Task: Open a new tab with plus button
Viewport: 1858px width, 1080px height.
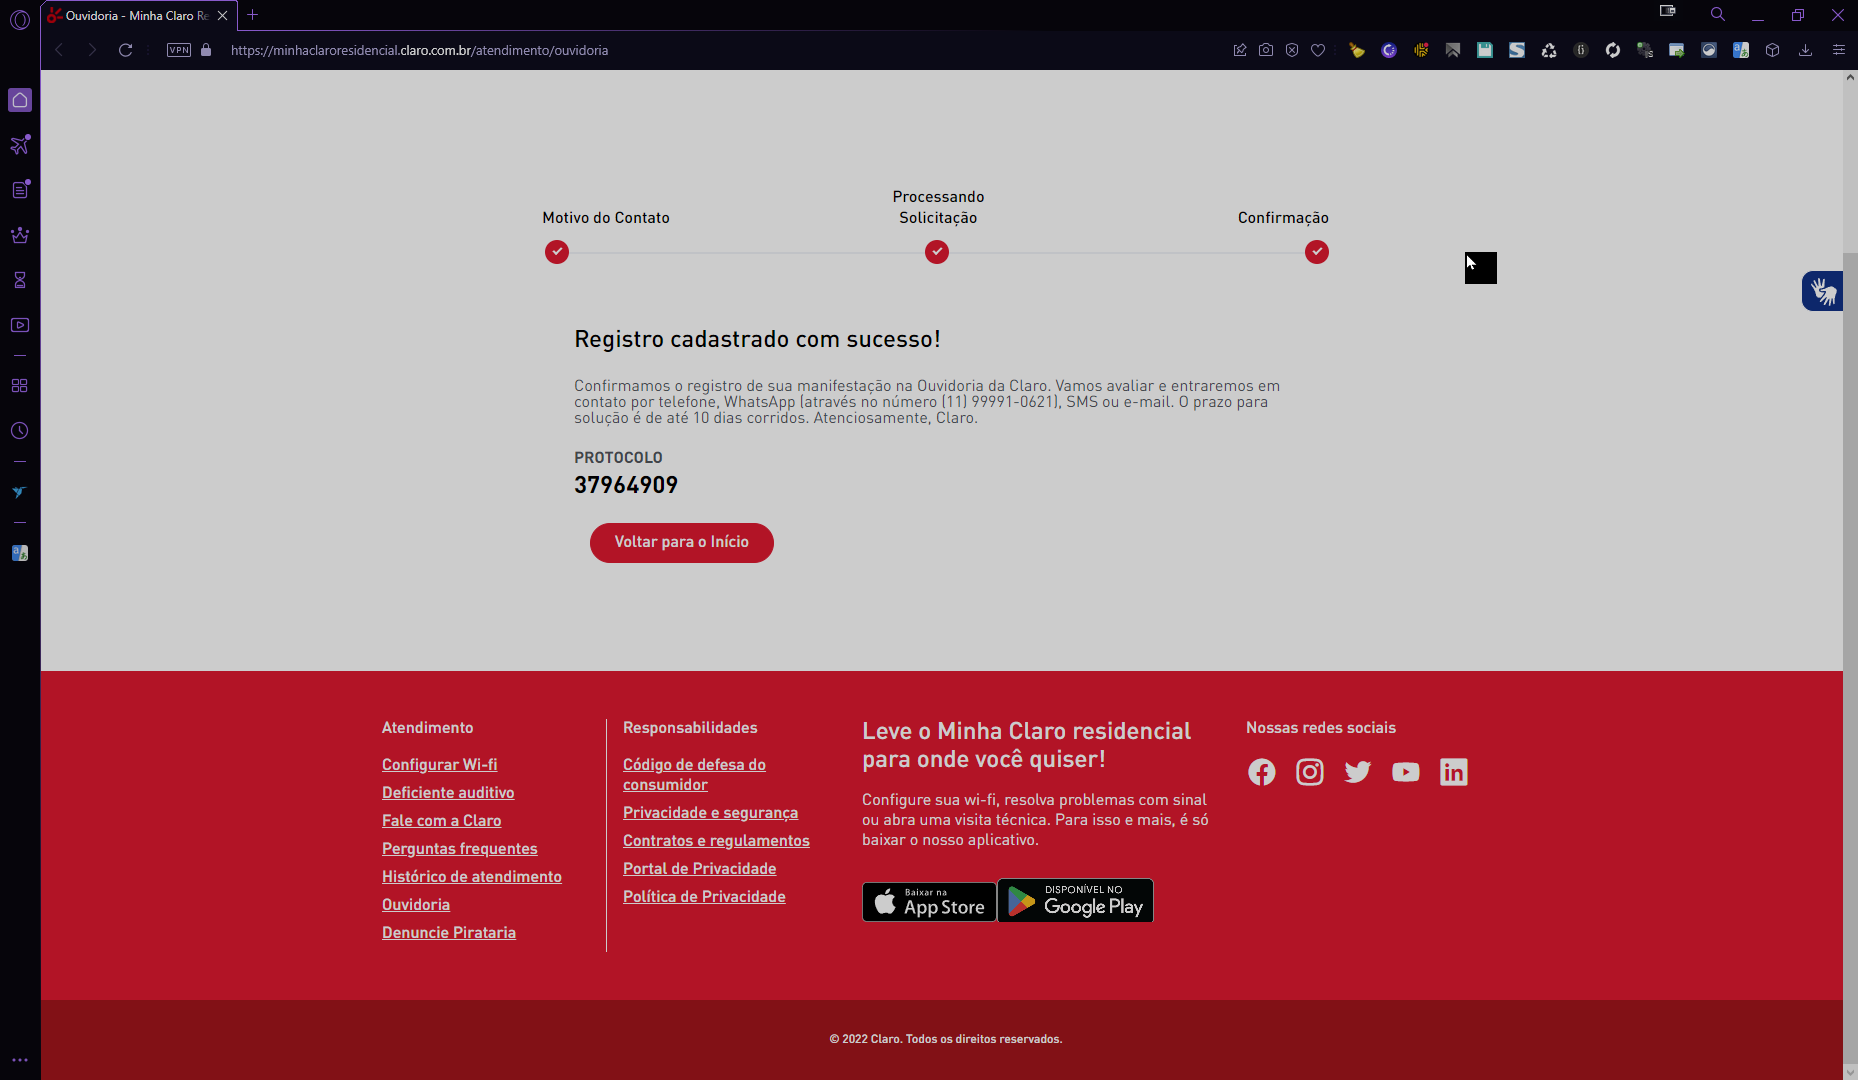Action: point(253,15)
